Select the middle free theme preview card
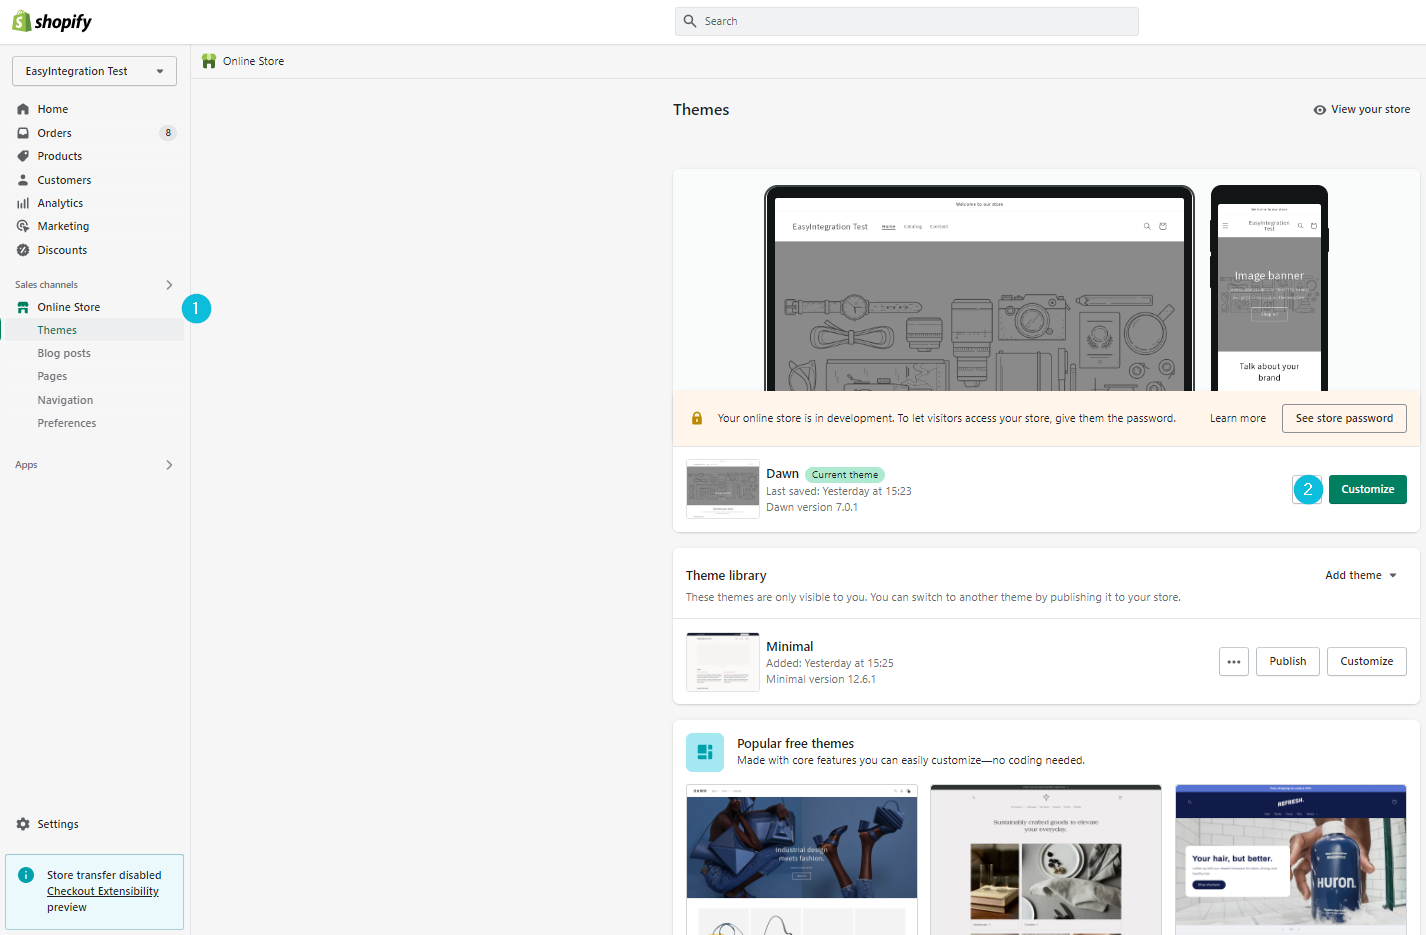Viewport: 1426px width, 935px height. tap(1046, 860)
